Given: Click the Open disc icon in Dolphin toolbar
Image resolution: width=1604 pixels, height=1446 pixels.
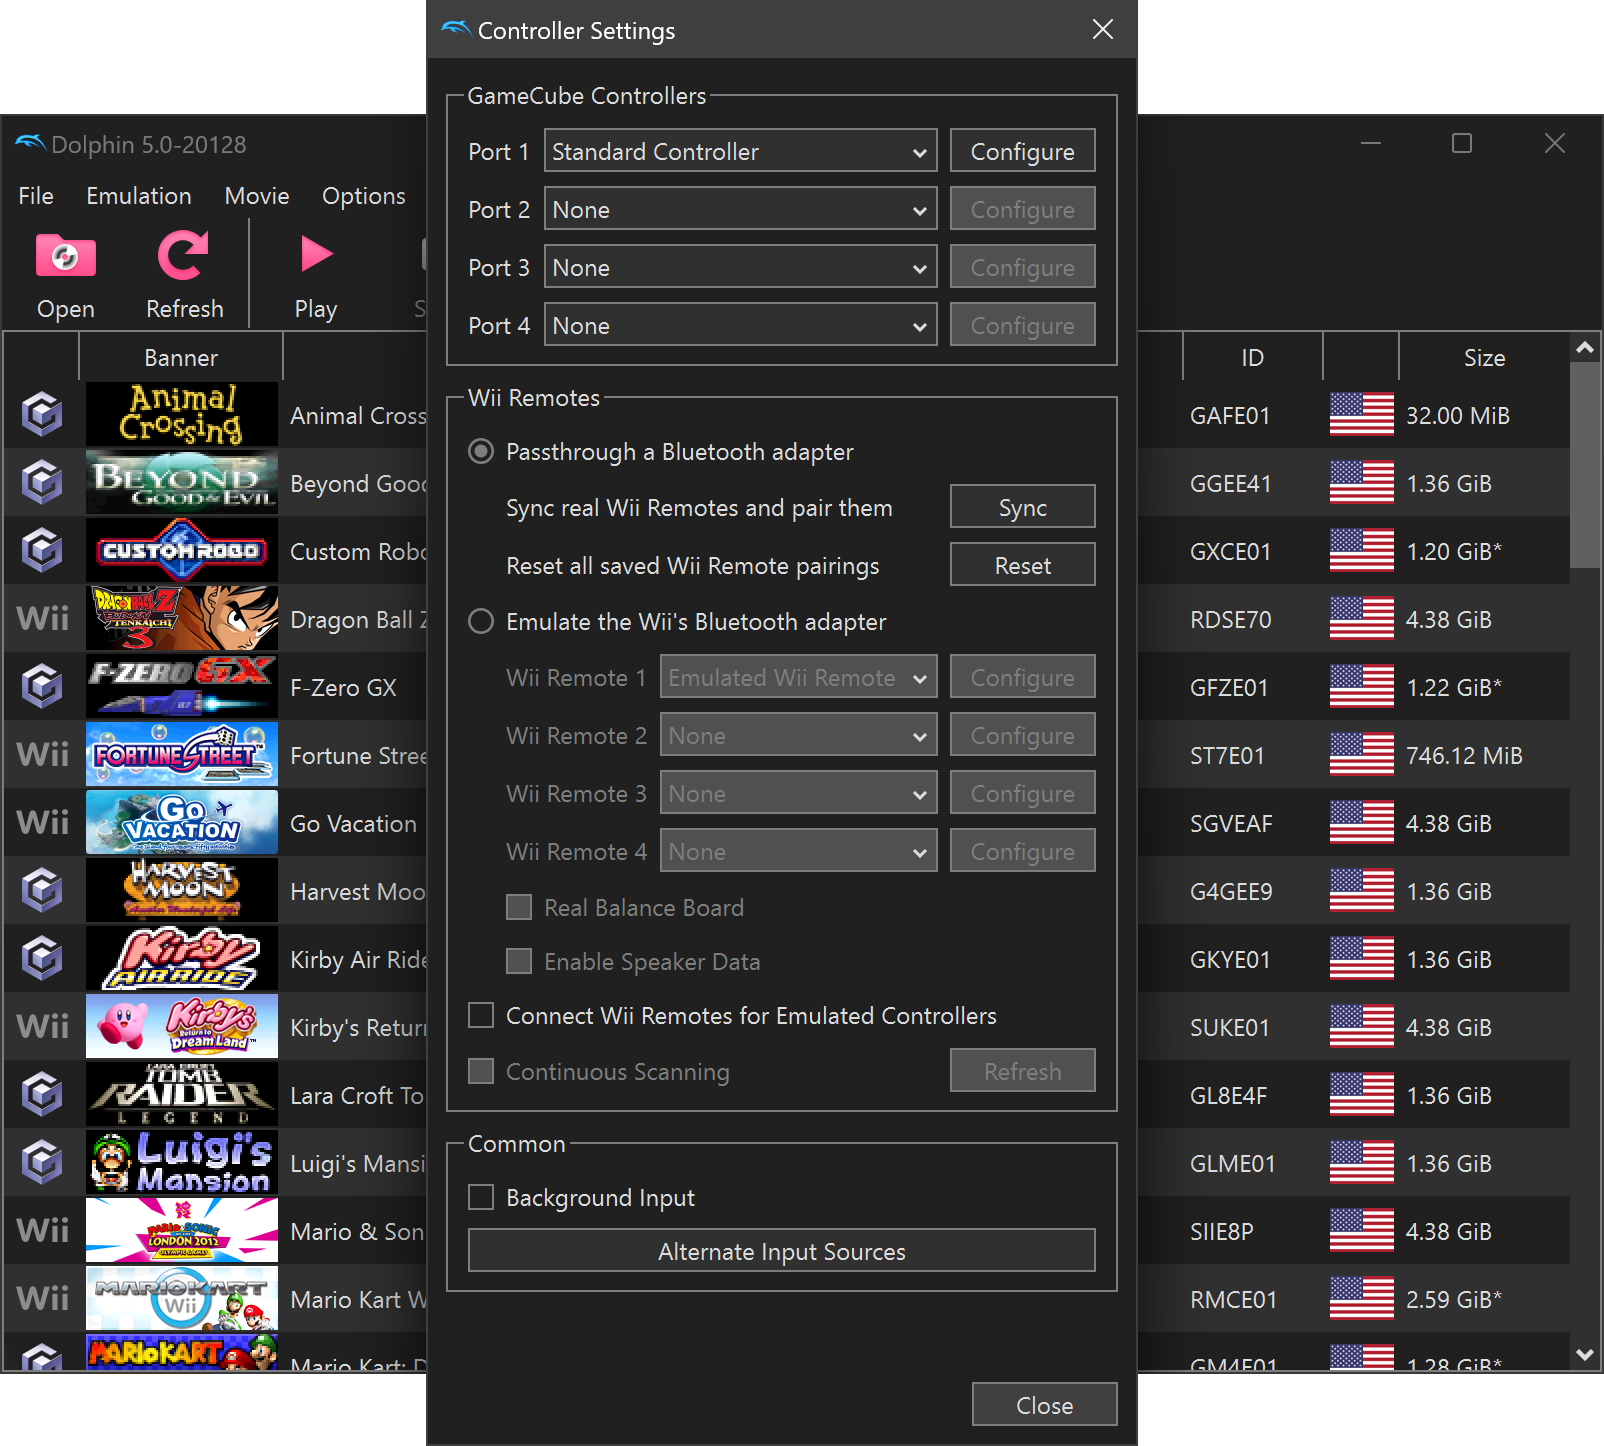Looking at the screenshot, I should tap(66, 256).
